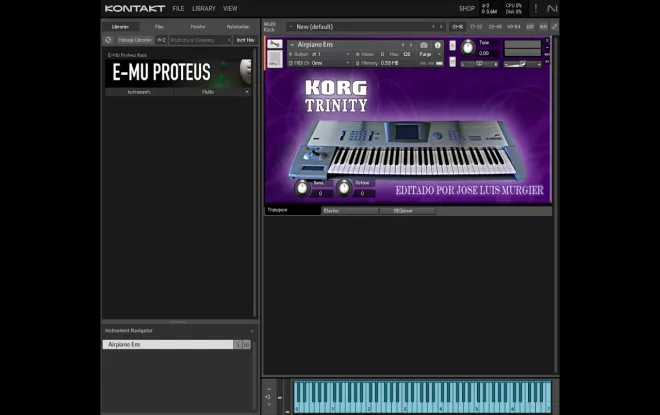Select rack page 49-64
Screen dimensions: 660x415
pos(514,27)
